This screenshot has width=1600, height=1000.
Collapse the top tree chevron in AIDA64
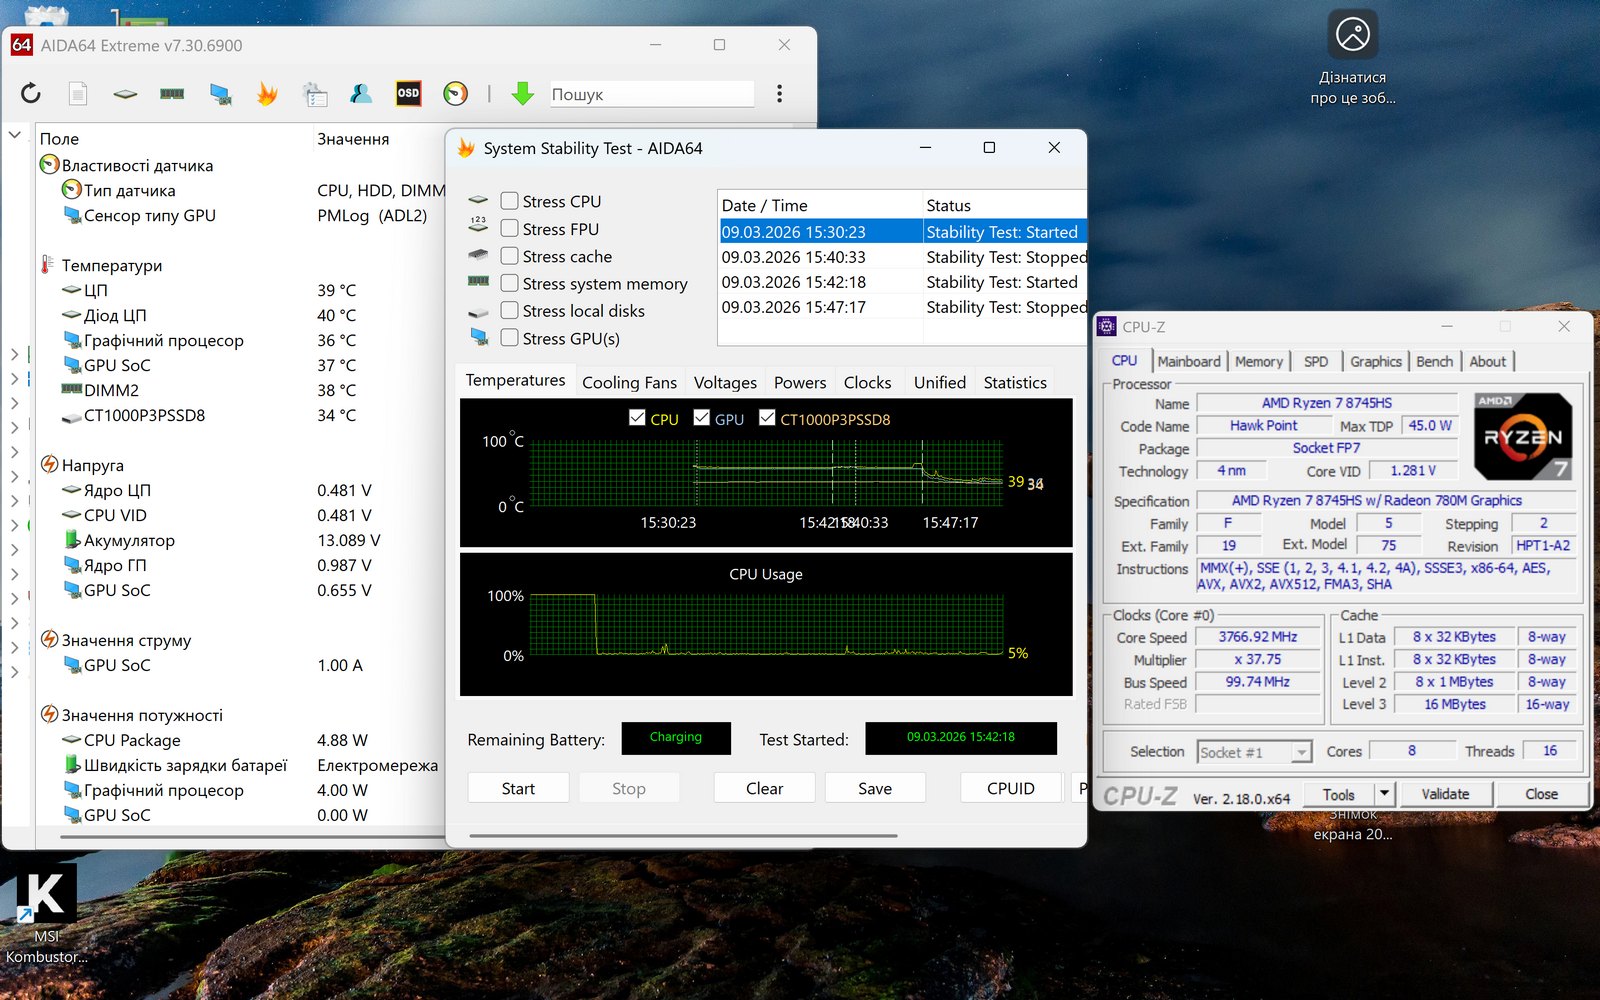pyautogui.click(x=15, y=134)
